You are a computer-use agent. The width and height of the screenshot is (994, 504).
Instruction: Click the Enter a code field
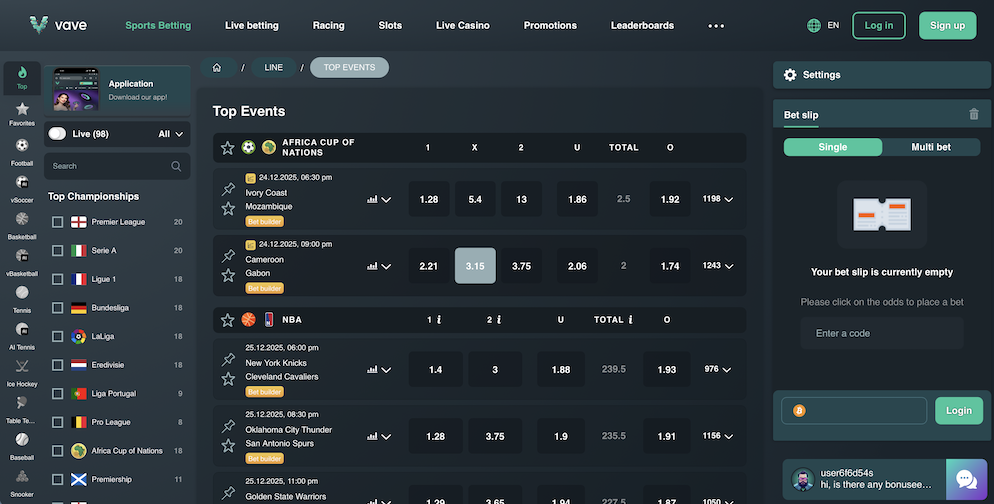pos(882,333)
